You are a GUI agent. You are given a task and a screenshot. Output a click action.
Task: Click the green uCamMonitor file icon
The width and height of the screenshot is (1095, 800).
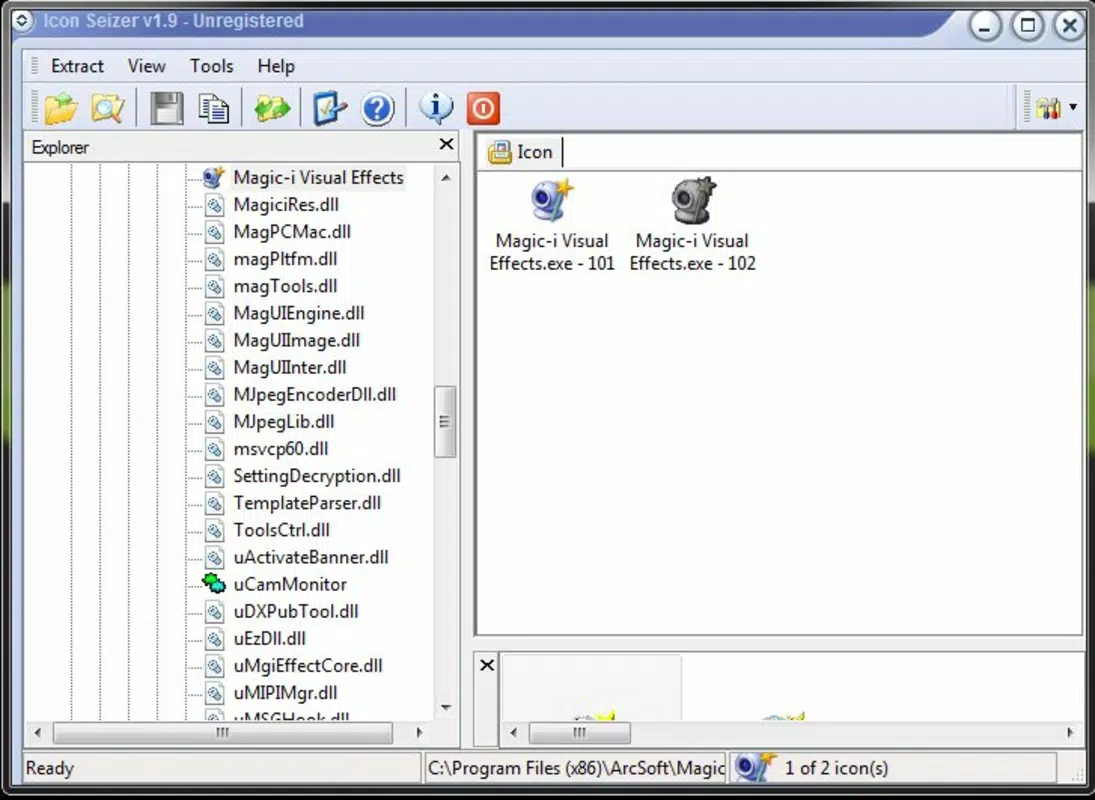[214, 584]
